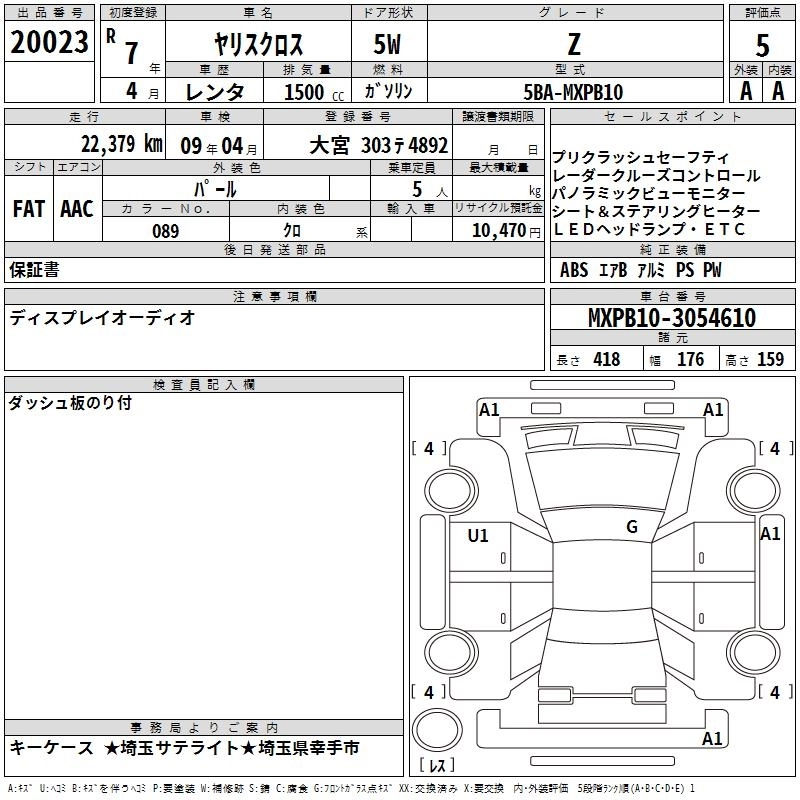Select the recycle deposit 10,470円

tap(506, 231)
